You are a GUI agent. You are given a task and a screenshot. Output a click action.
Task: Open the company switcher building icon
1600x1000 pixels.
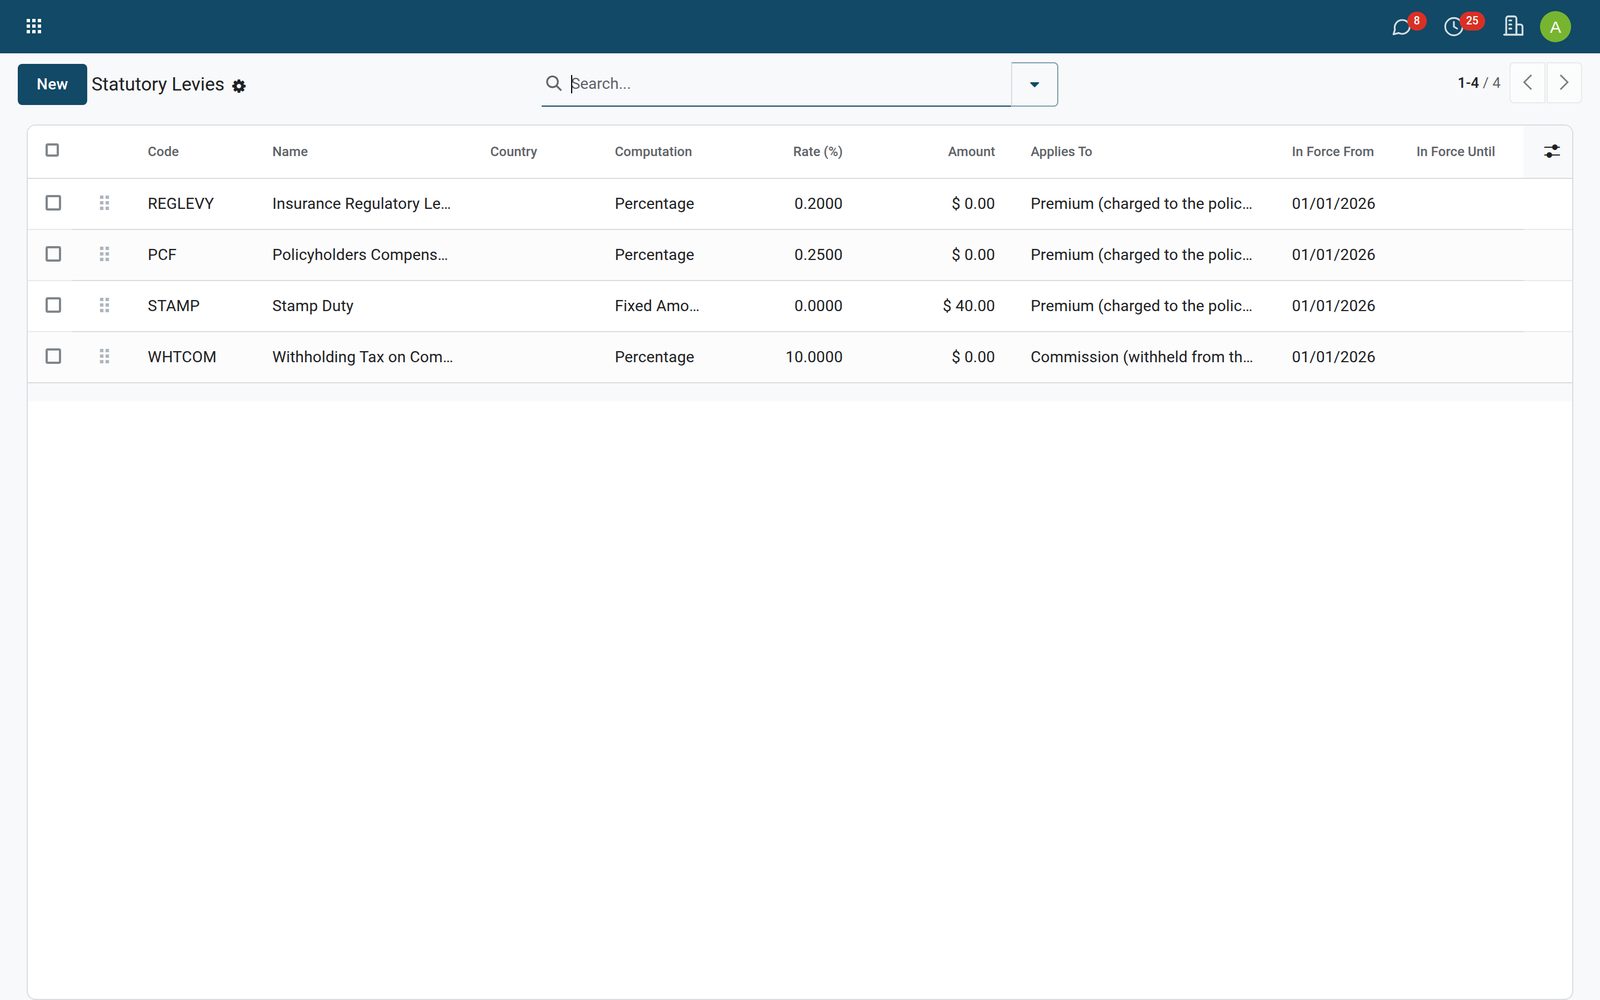click(x=1513, y=26)
